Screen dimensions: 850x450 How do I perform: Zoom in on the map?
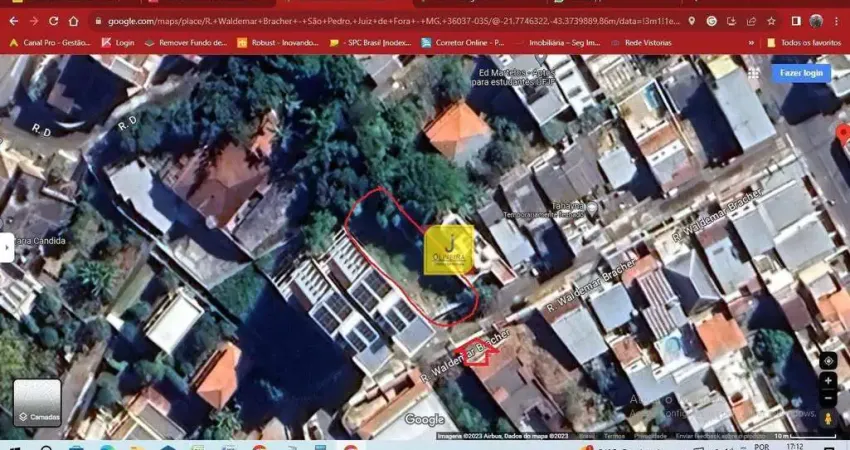(x=828, y=381)
